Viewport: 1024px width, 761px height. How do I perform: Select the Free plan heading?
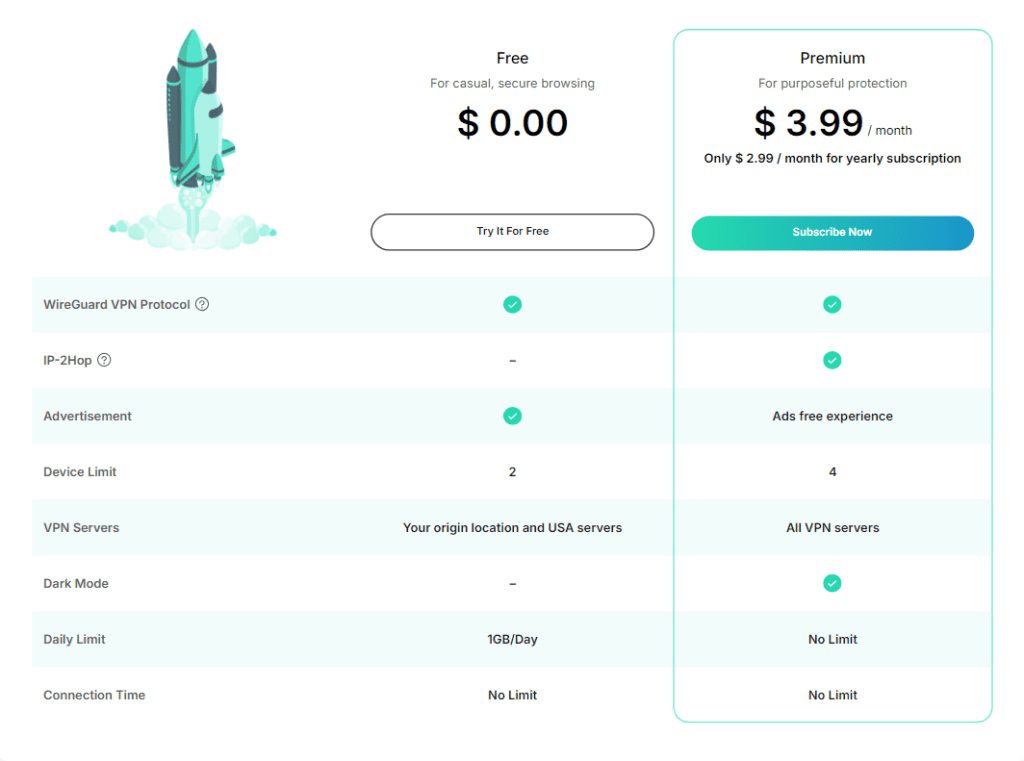pos(512,58)
